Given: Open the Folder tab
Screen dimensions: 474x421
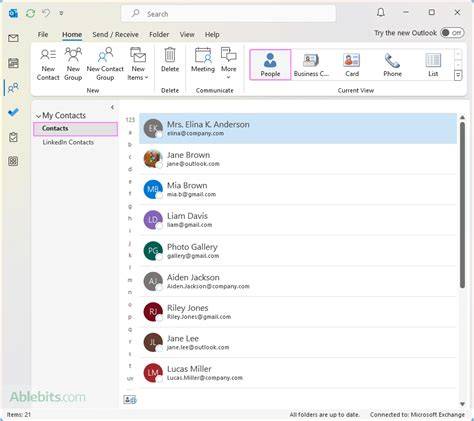Looking at the screenshot, I should tap(159, 34).
